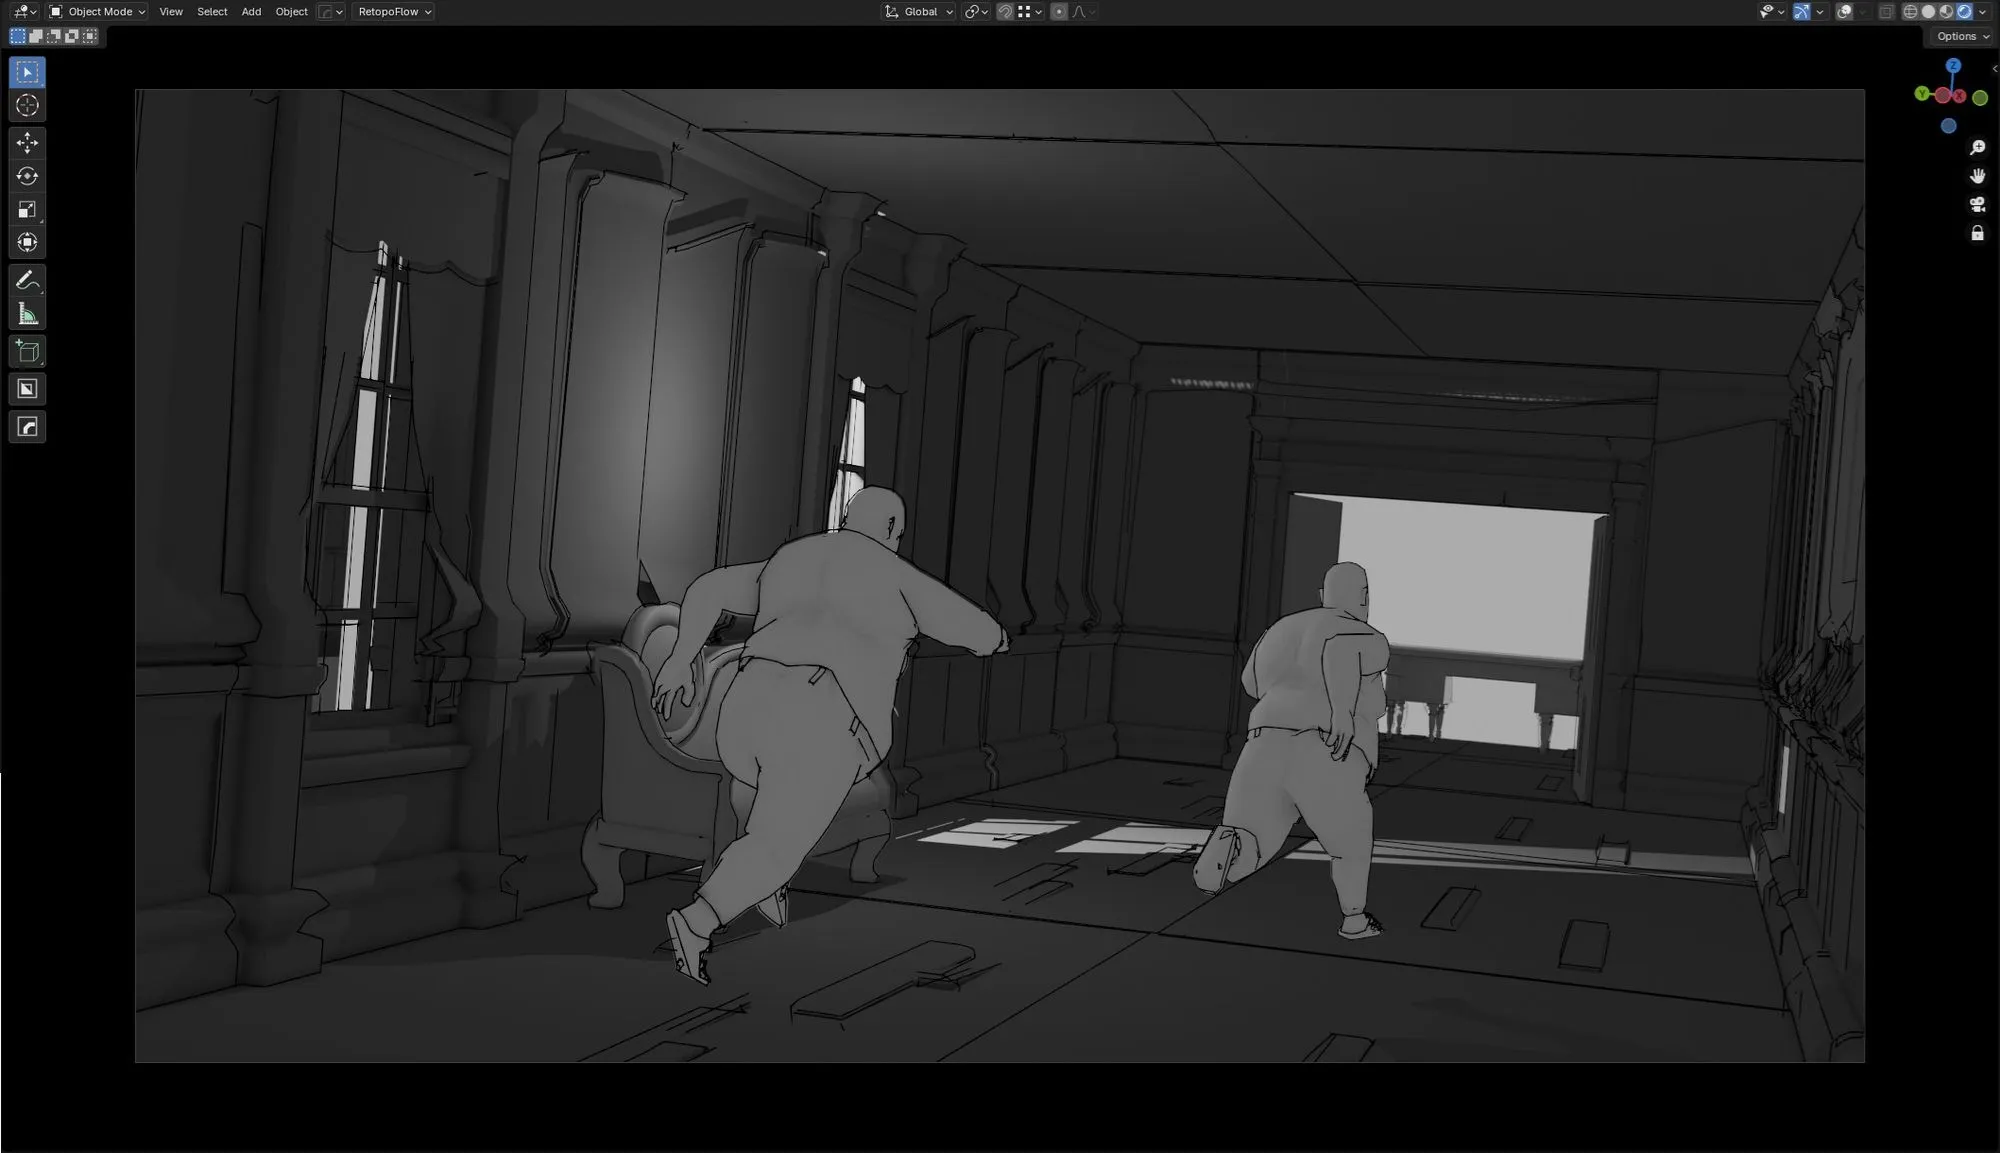Open the Object Mode dropdown
The image size is (2000, 1153).
pyautogui.click(x=97, y=12)
